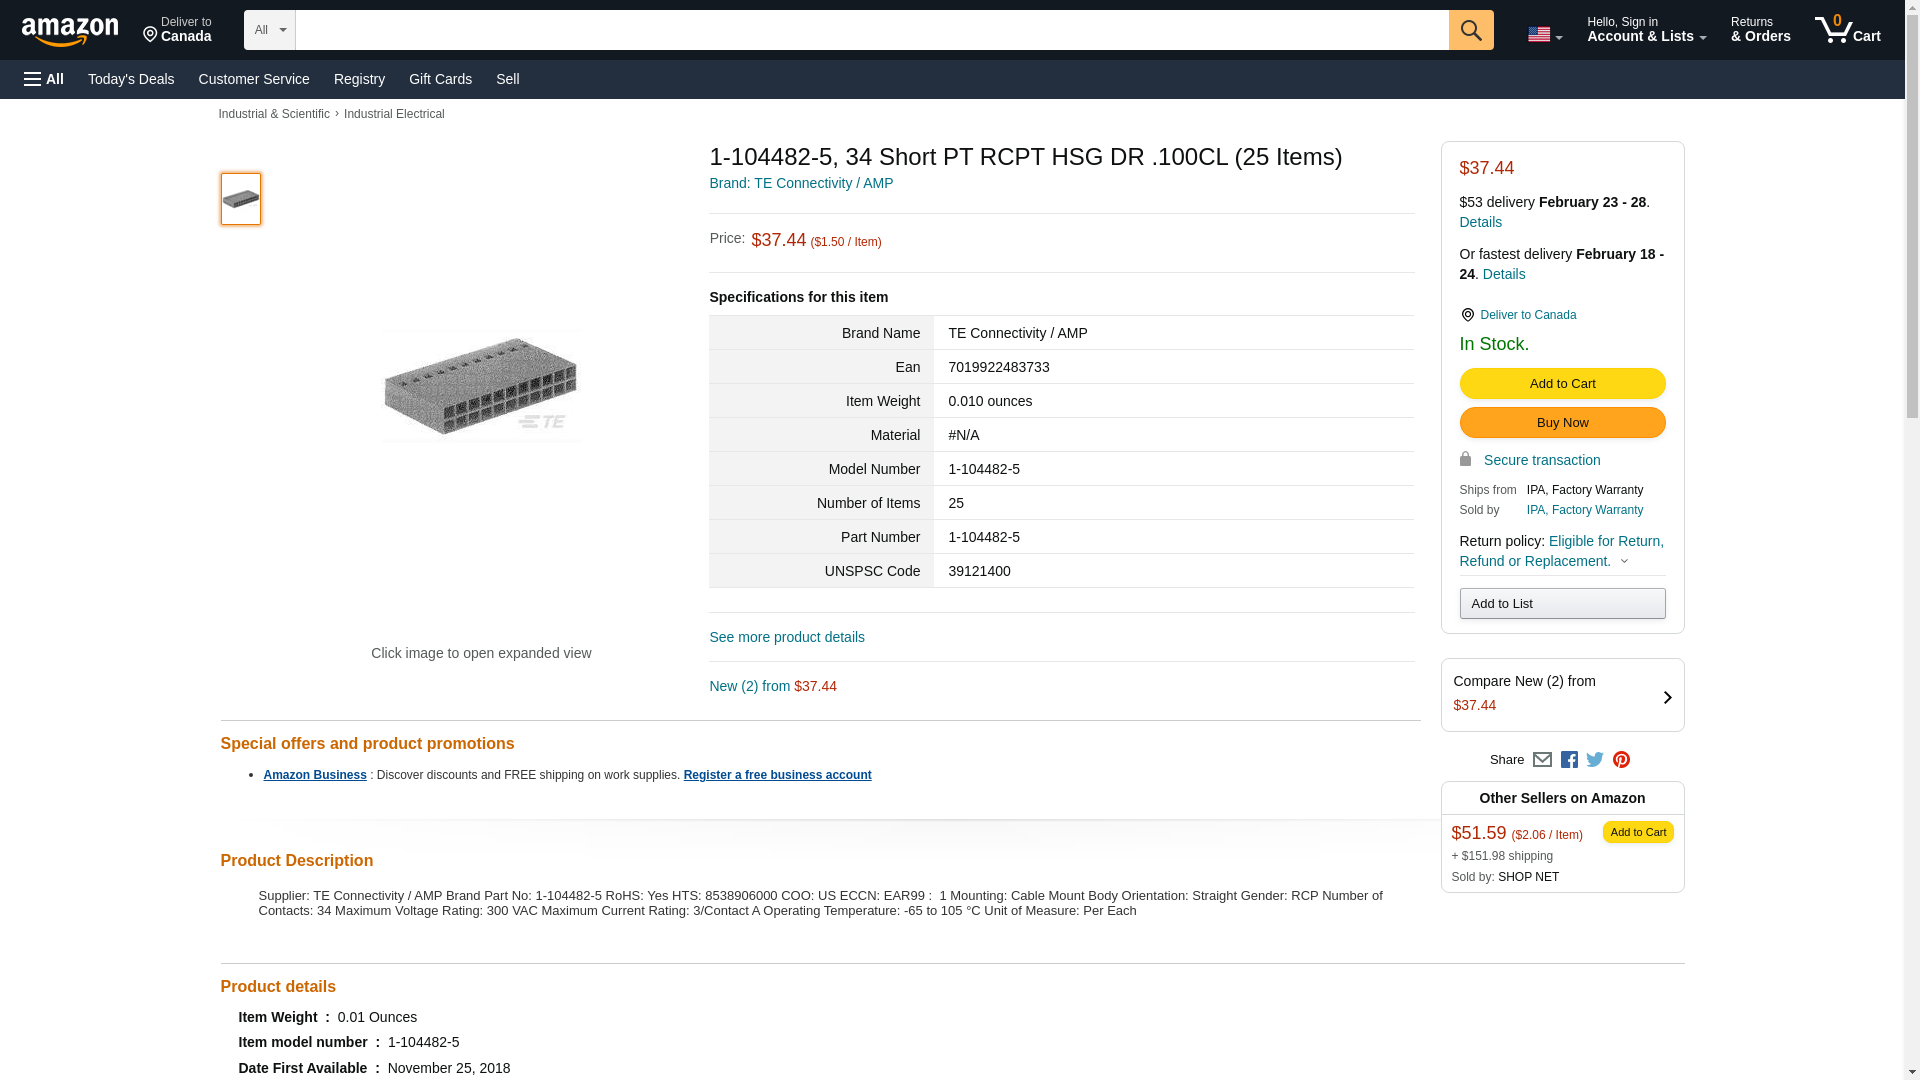Go to Gift Cards nav item
Viewport: 1920px width, 1080px height.
pos(440,79)
